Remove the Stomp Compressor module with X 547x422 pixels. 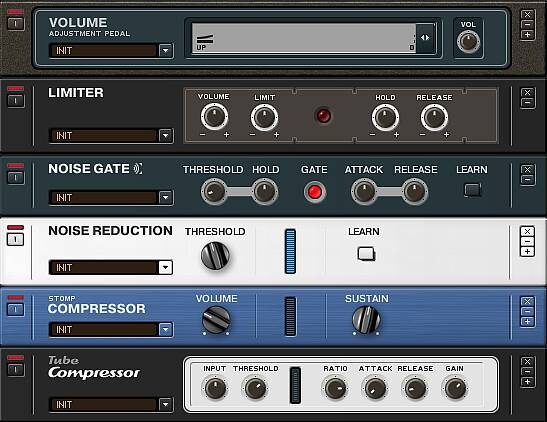(527, 301)
